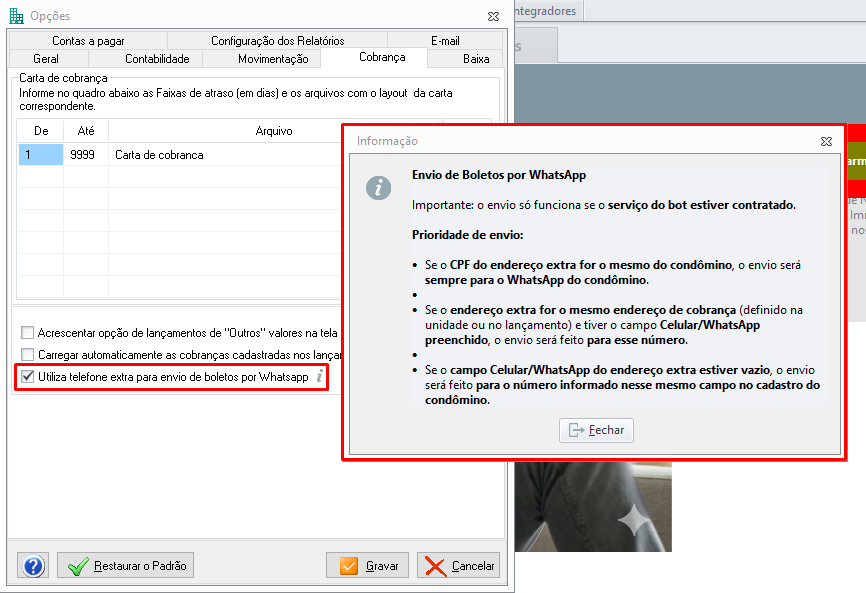Save settings with the Gravar button
The height and width of the screenshot is (593, 866).
pyautogui.click(x=367, y=565)
